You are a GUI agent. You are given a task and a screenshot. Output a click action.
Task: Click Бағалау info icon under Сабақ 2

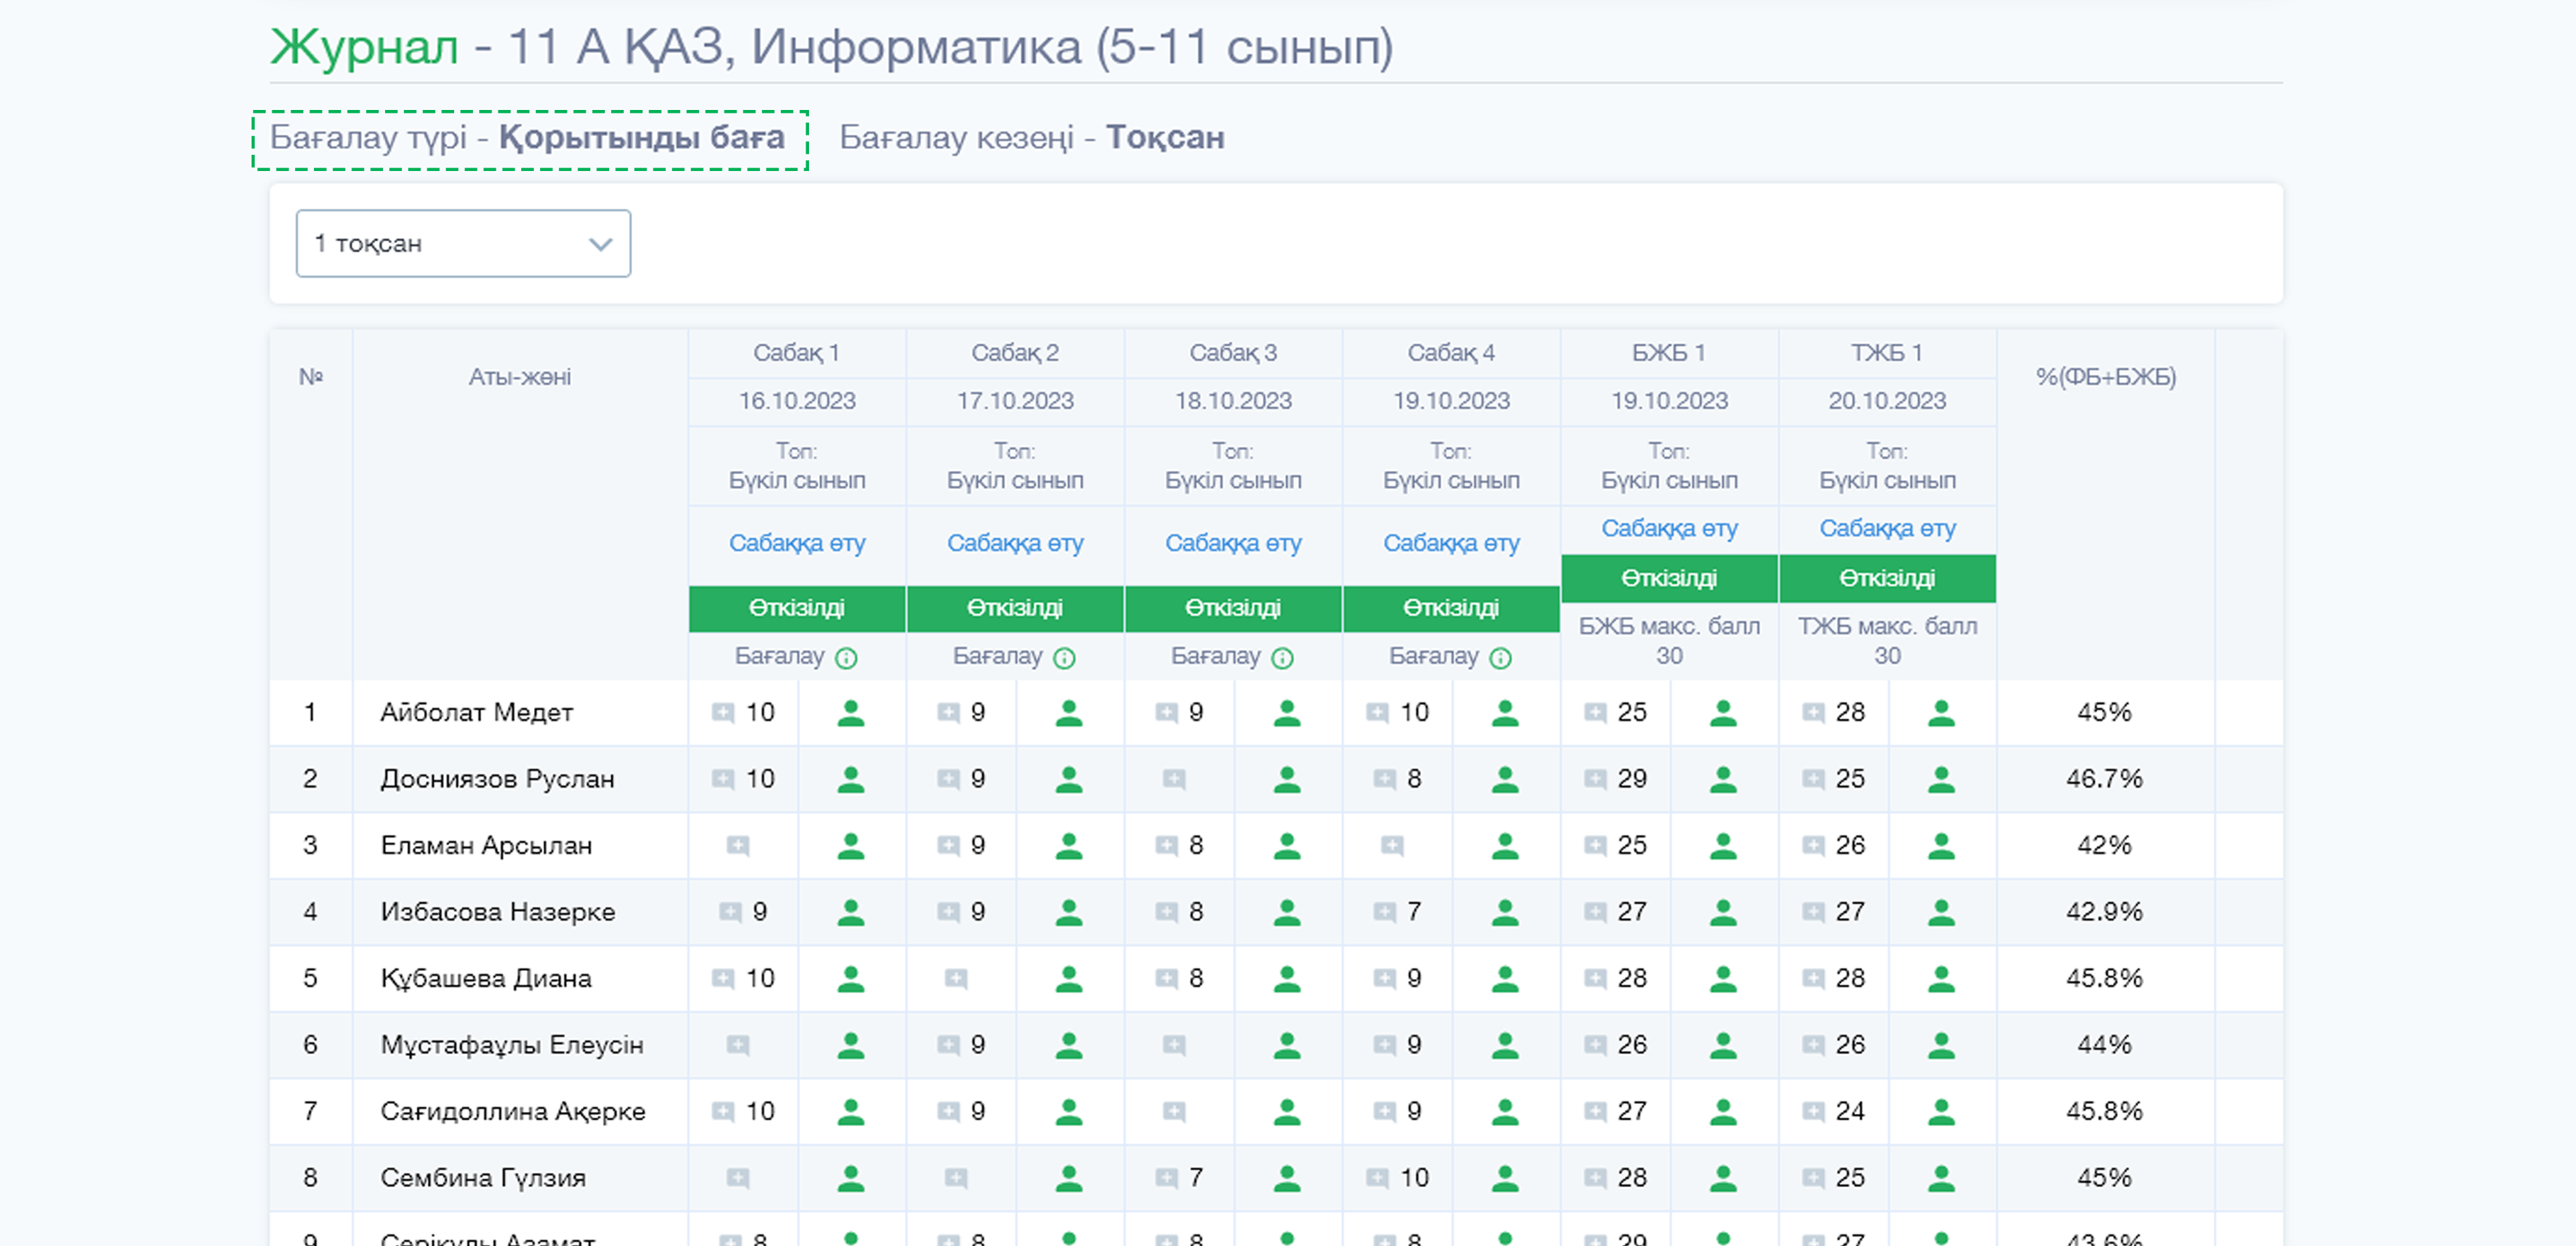point(1064,658)
